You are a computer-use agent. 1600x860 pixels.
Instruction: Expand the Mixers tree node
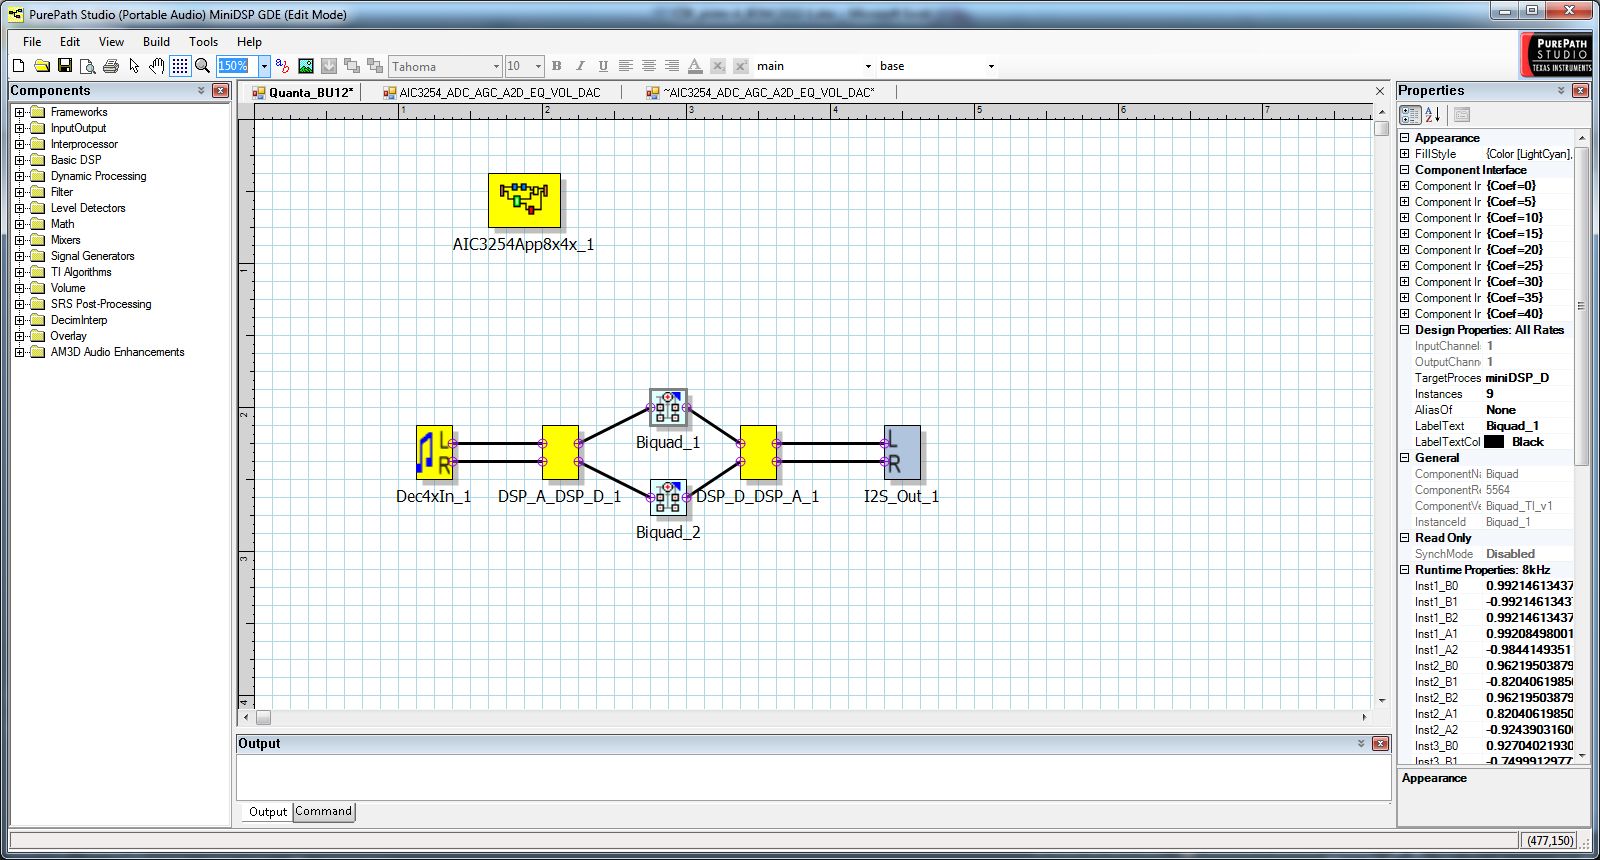pyautogui.click(x=19, y=240)
